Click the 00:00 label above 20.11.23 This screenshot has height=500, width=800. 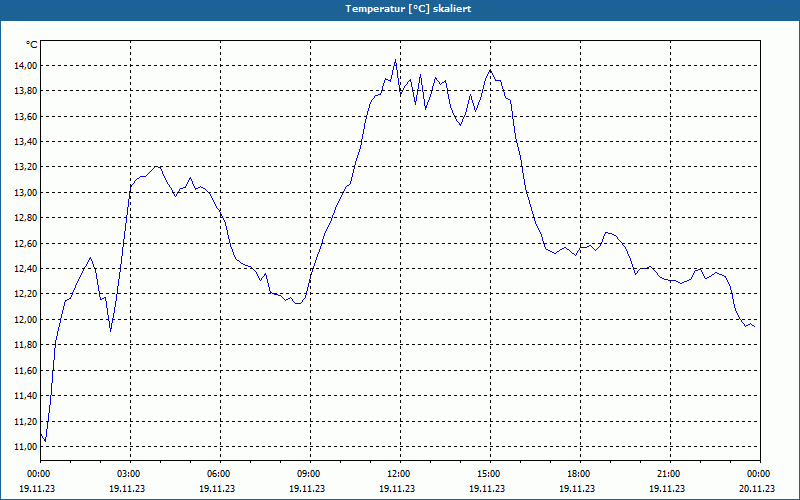pos(760,474)
